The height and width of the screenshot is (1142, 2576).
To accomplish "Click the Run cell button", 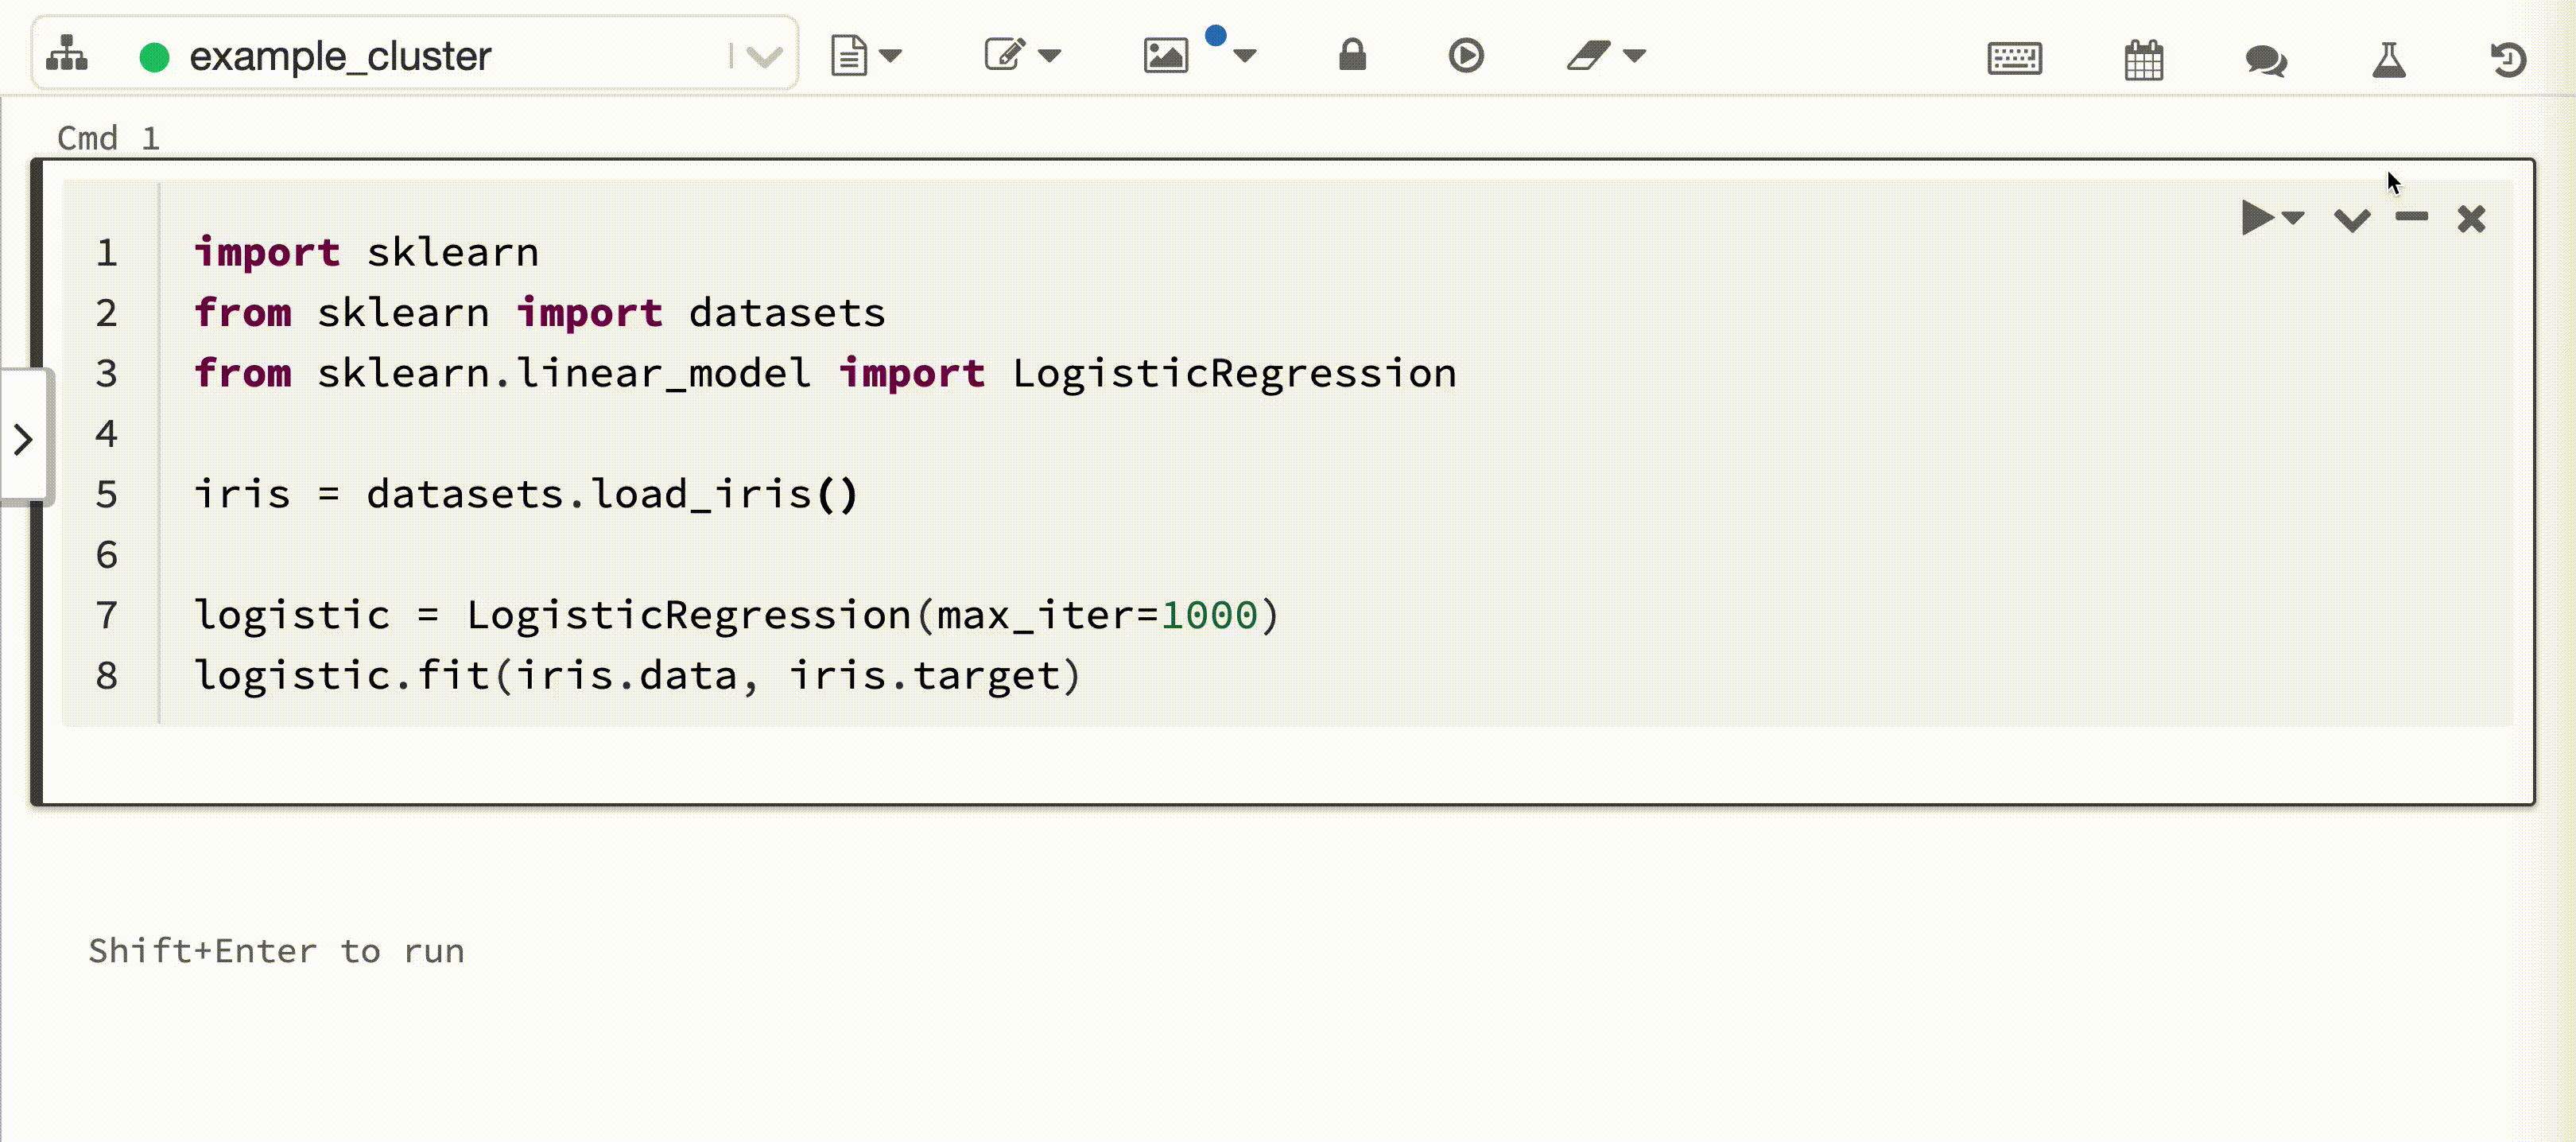I will (2257, 219).
